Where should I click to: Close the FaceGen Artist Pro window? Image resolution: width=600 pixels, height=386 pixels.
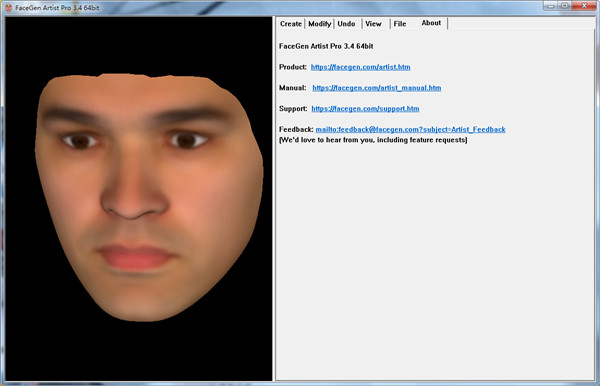click(584, 6)
